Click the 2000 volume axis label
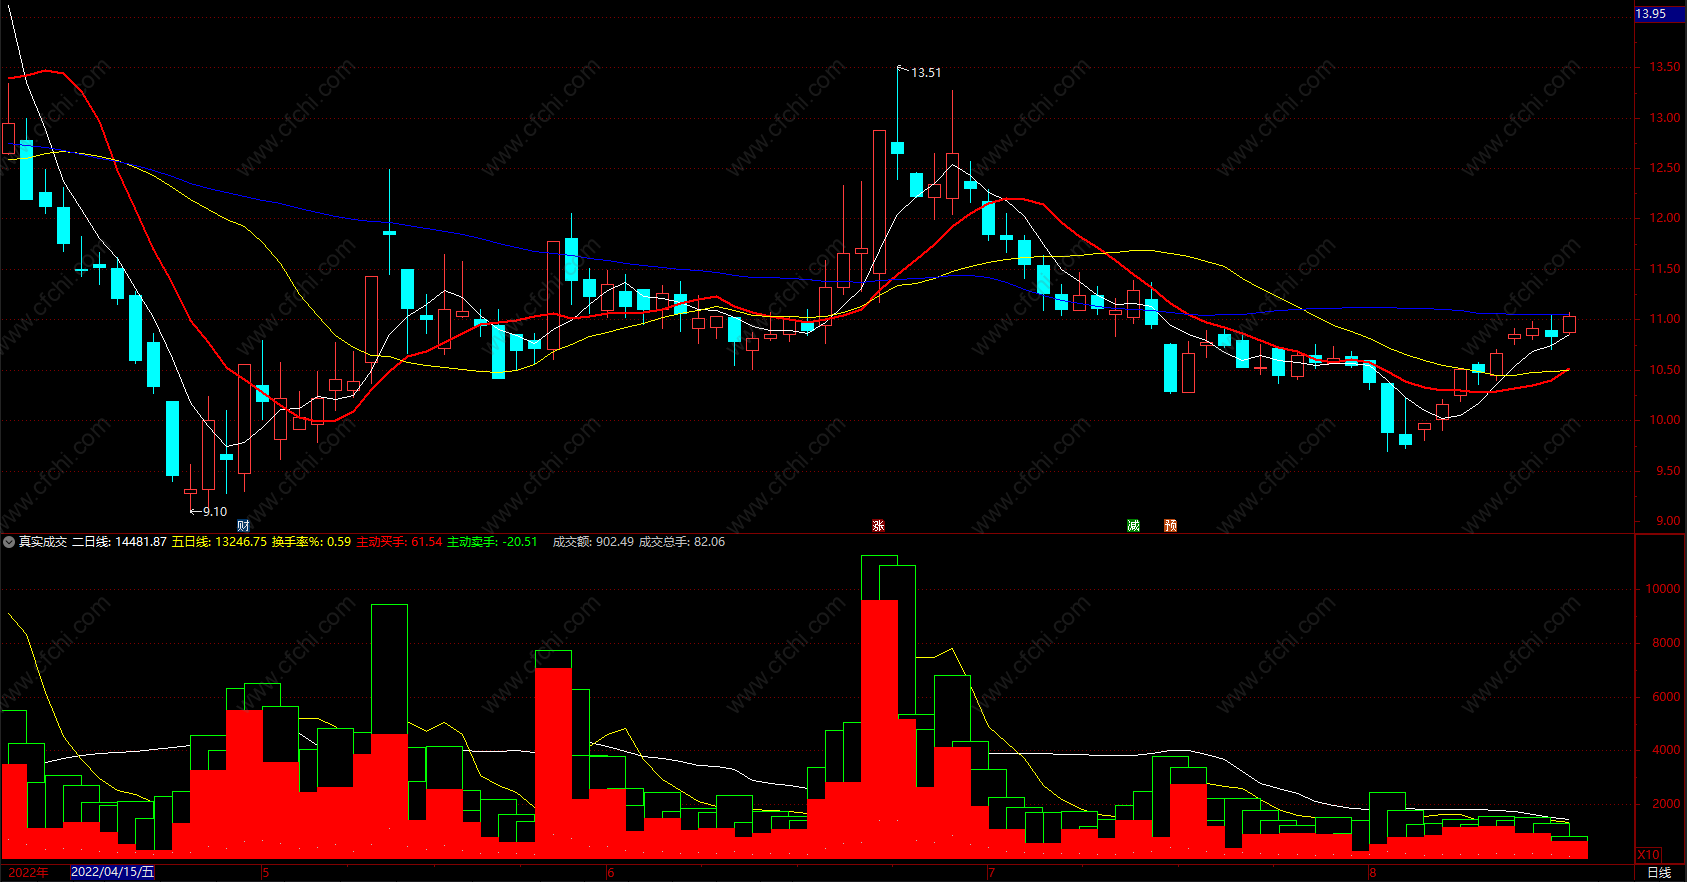This screenshot has width=1687, height=882. tap(1666, 804)
